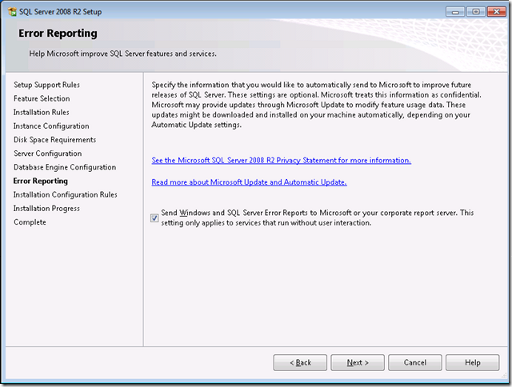512x387 pixels.
Task: Maximize the setup window
Action: coord(476,12)
